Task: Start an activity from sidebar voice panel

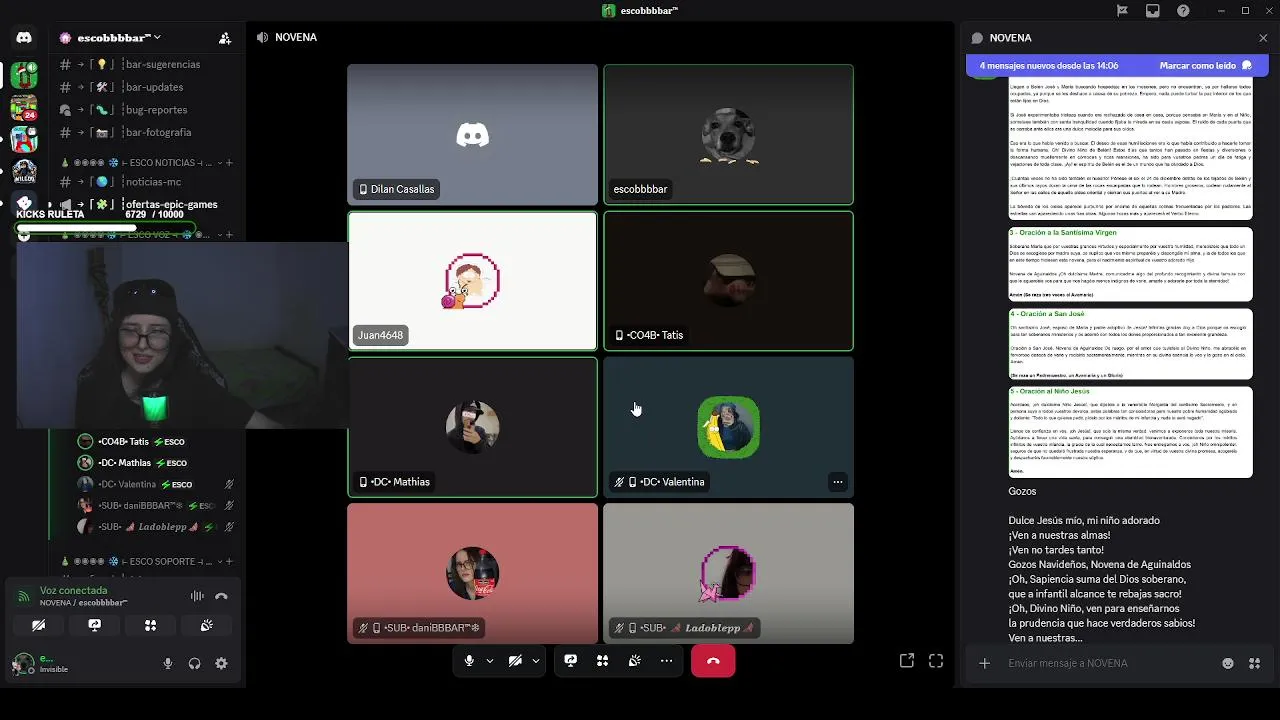Action: (150, 625)
